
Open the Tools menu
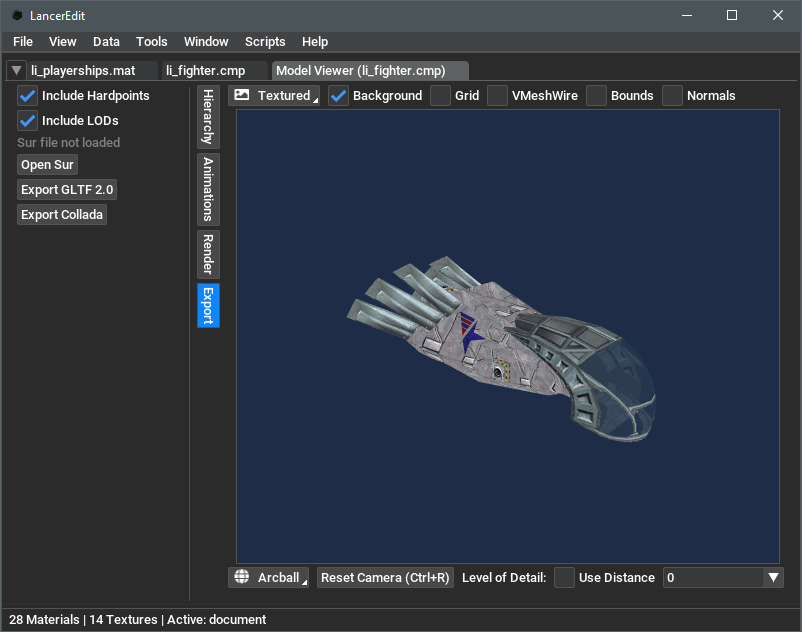click(x=151, y=42)
